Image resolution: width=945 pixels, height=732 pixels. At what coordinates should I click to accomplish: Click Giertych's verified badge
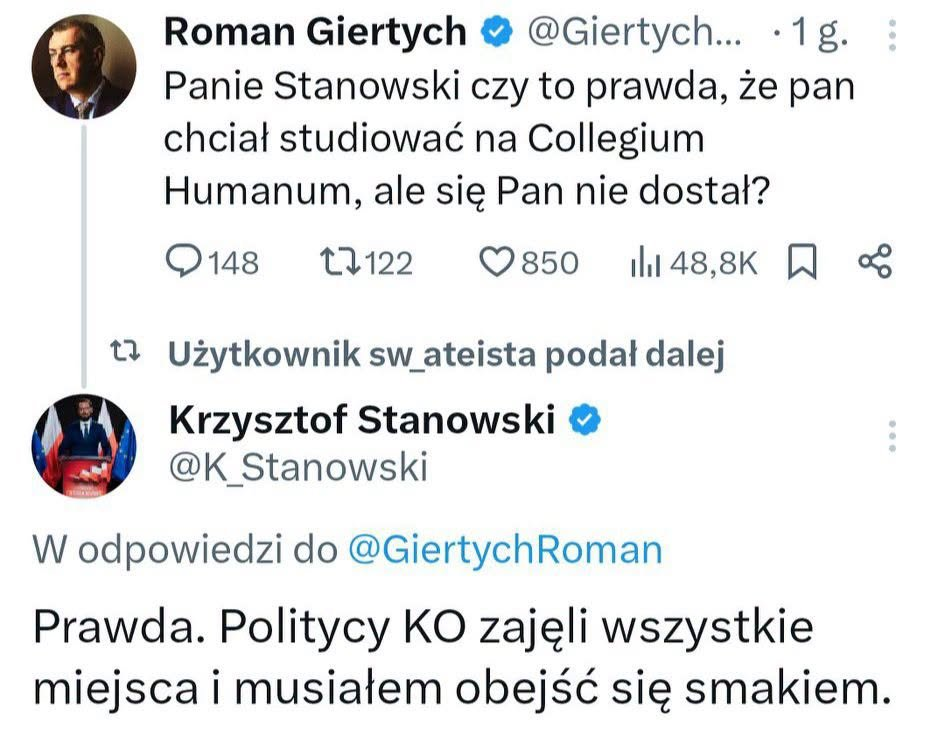tap(496, 32)
